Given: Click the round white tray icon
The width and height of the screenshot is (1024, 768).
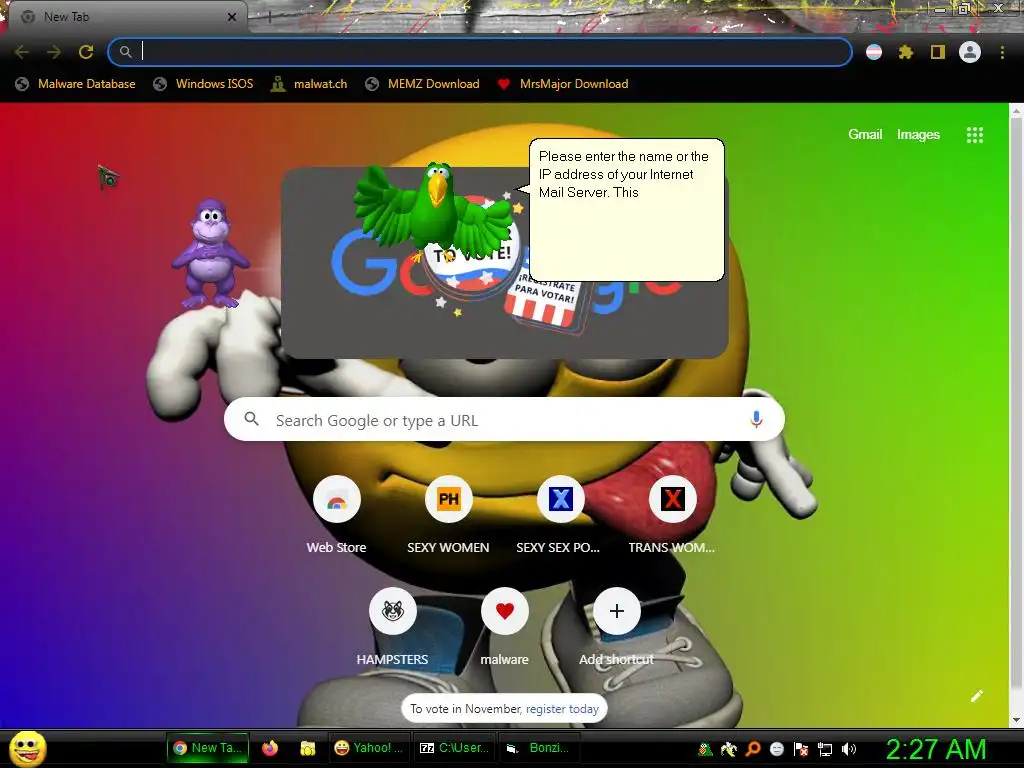Looking at the screenshot, I should point(776,749).
